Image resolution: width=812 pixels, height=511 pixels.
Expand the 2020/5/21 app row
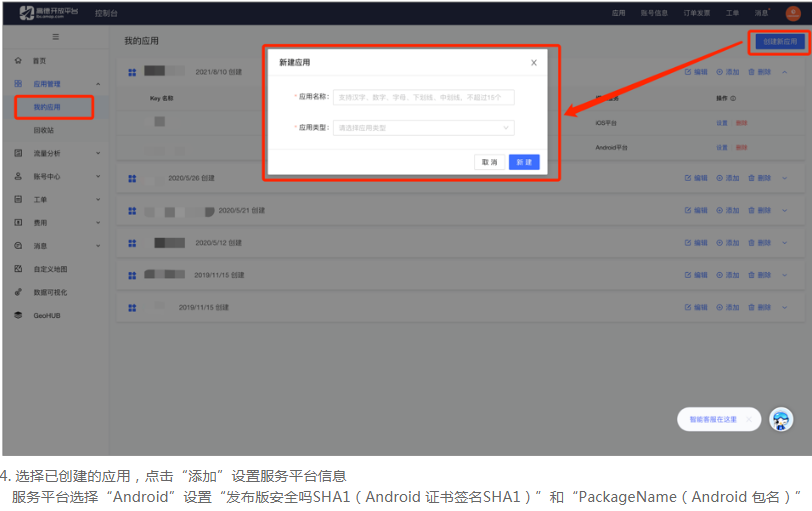pos(785,210)
